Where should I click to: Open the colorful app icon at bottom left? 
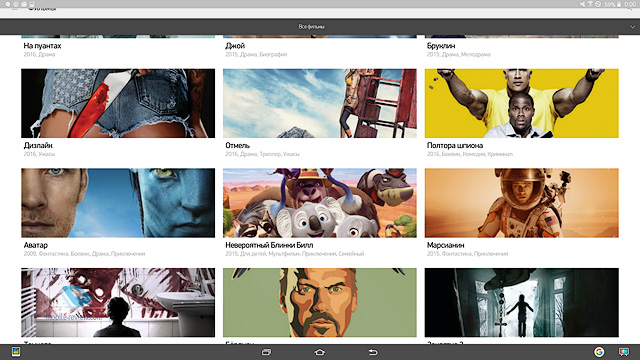click(16, 352)
